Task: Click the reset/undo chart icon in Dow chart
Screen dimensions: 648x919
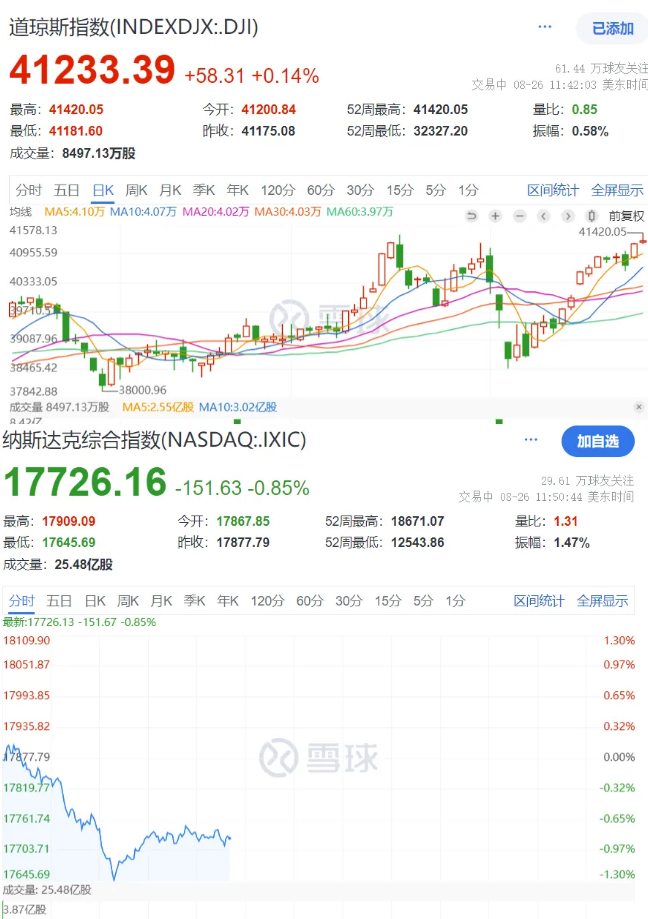Action: click(x=471, y=216)
